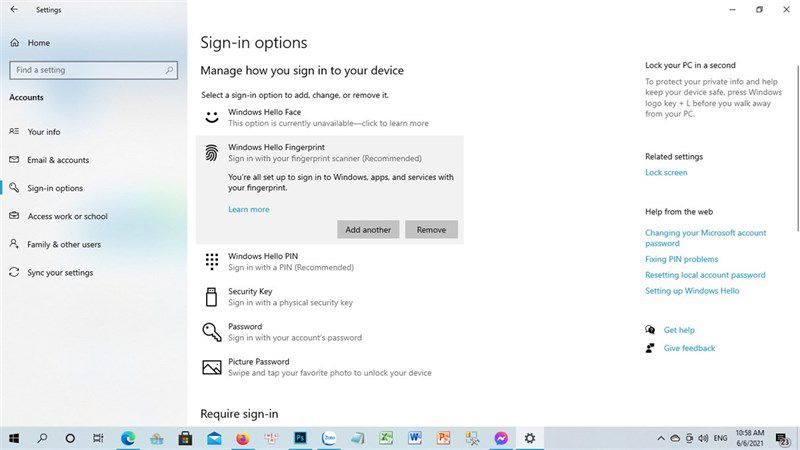Open Word from taskbar

pyautogui.click(x=415, y=438)
